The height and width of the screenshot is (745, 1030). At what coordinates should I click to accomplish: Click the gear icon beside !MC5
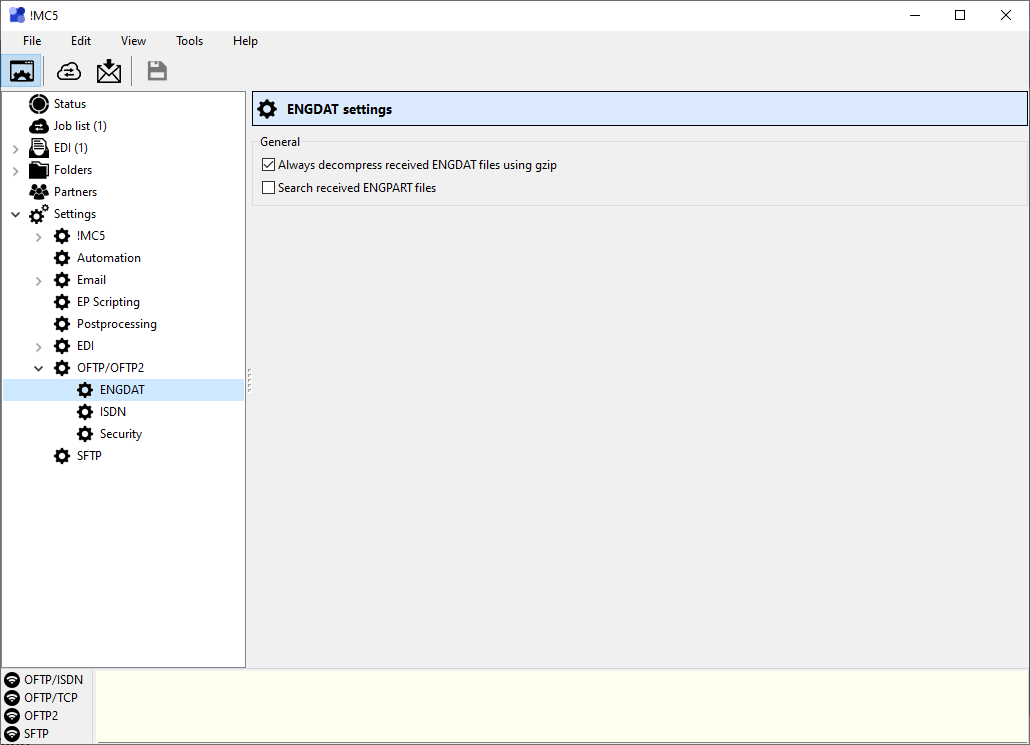pos(62,236)
